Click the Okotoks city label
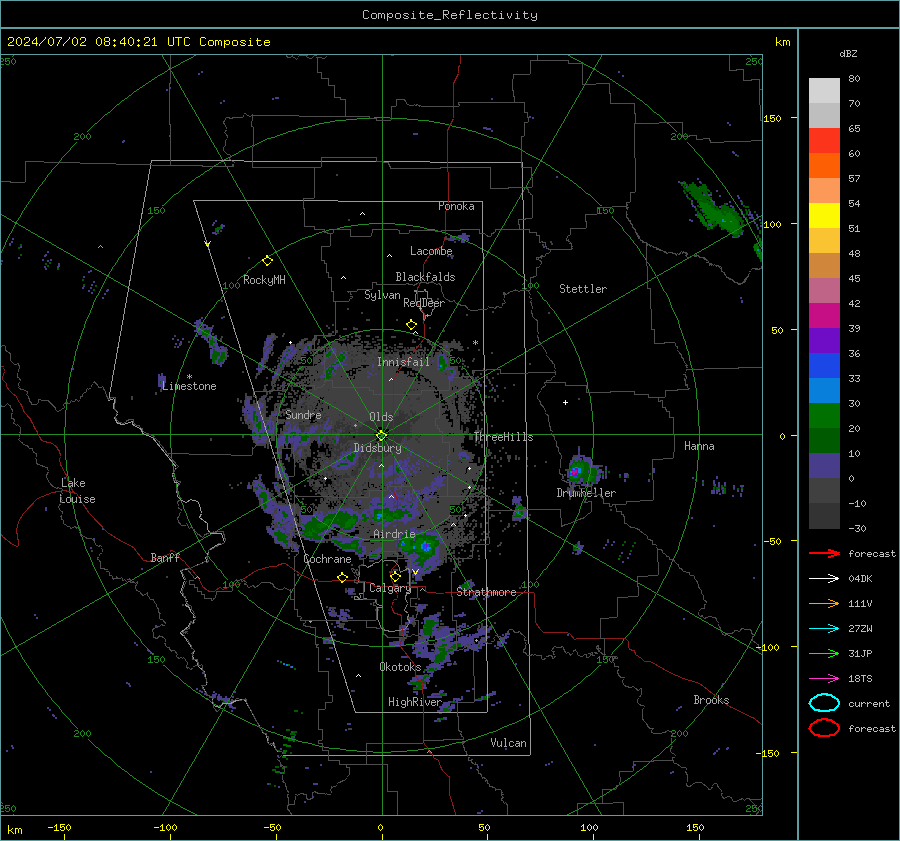The image size is (900, 841). point(400,667)
